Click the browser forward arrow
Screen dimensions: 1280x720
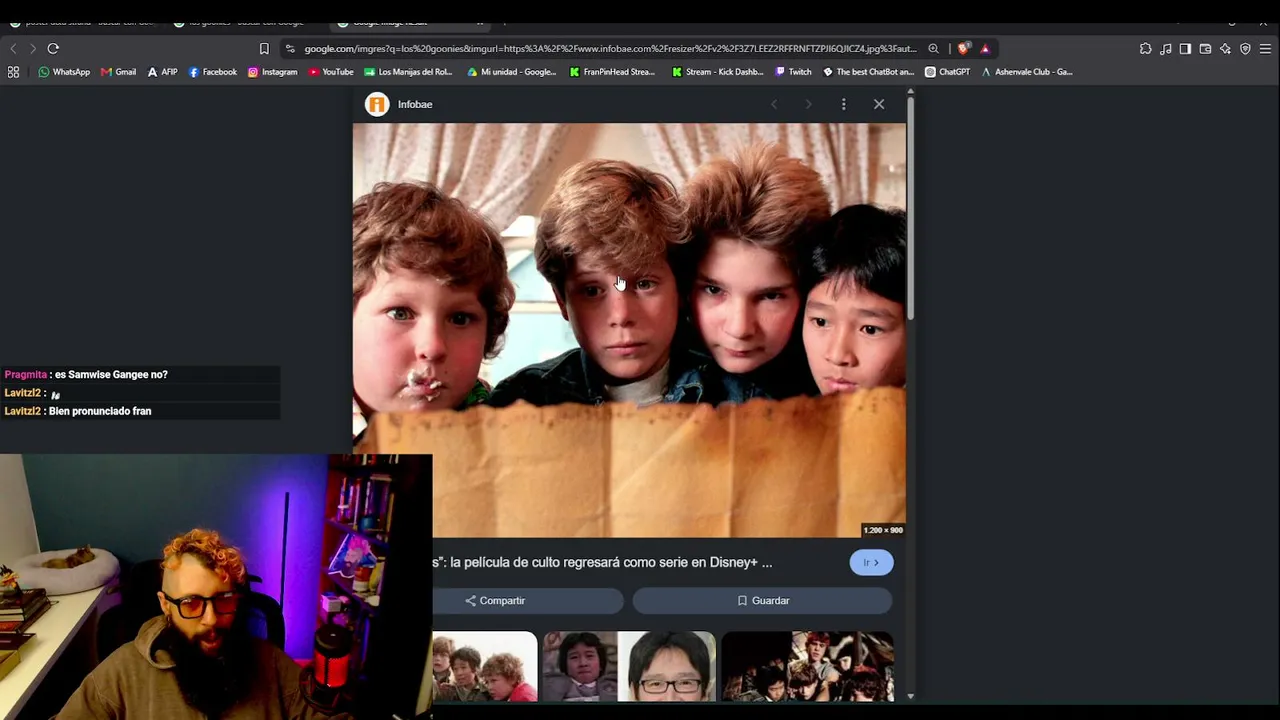pos(33,48)
